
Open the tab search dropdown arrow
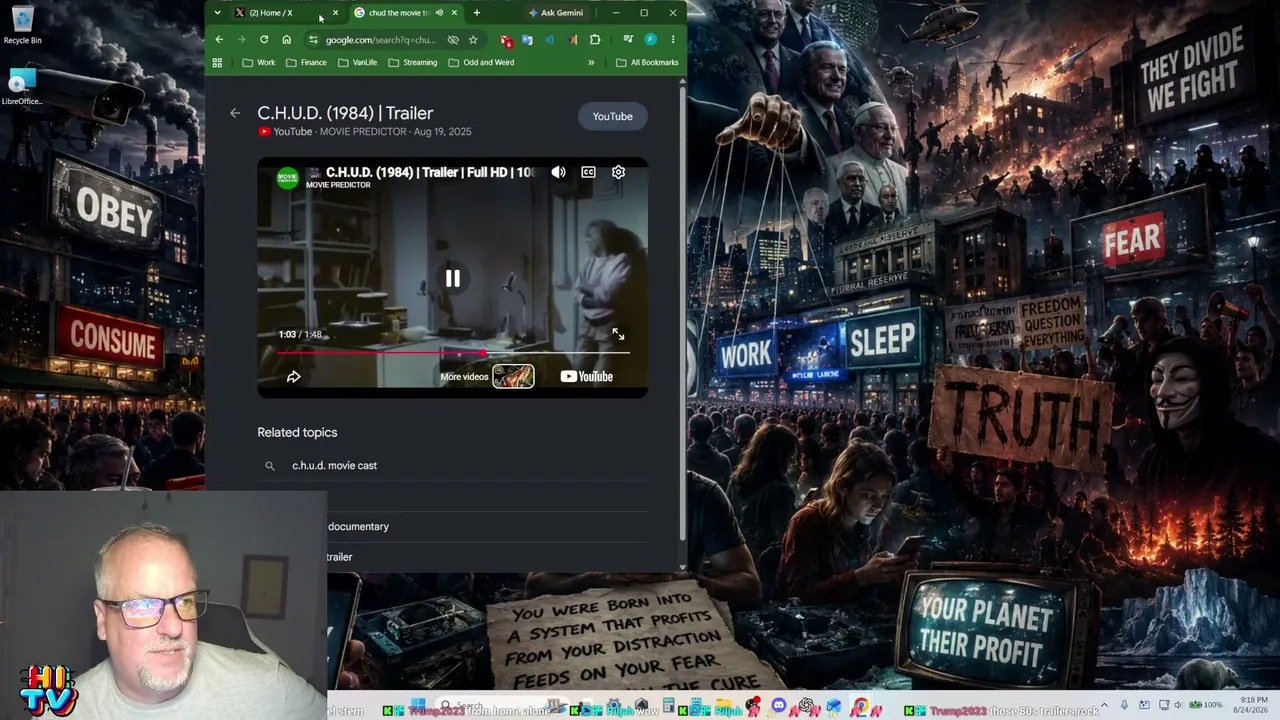point(217,13)
